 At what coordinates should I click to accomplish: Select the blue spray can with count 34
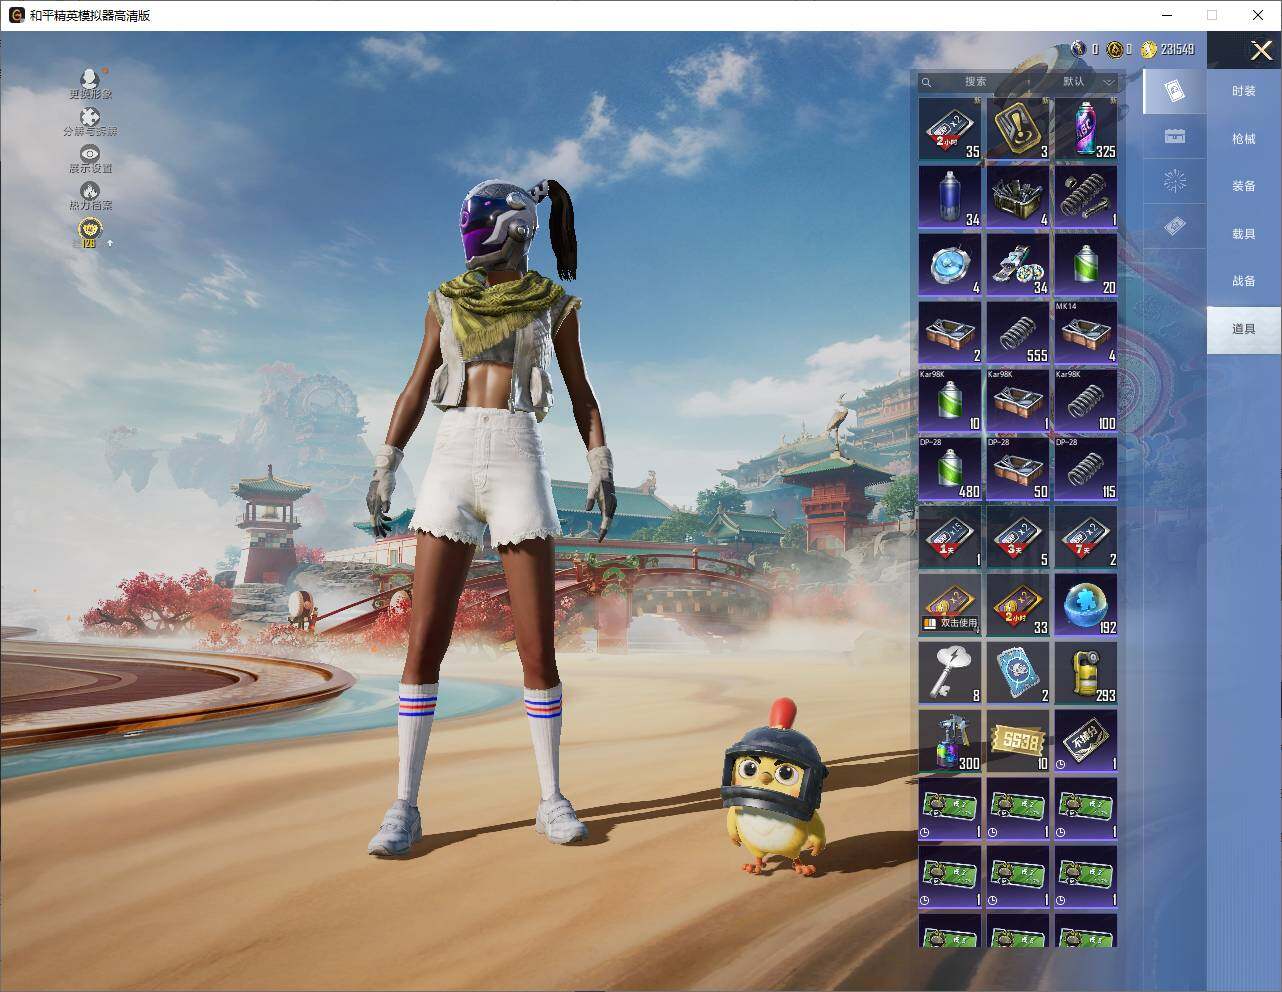pyautogui.click(x=950, y=197)
